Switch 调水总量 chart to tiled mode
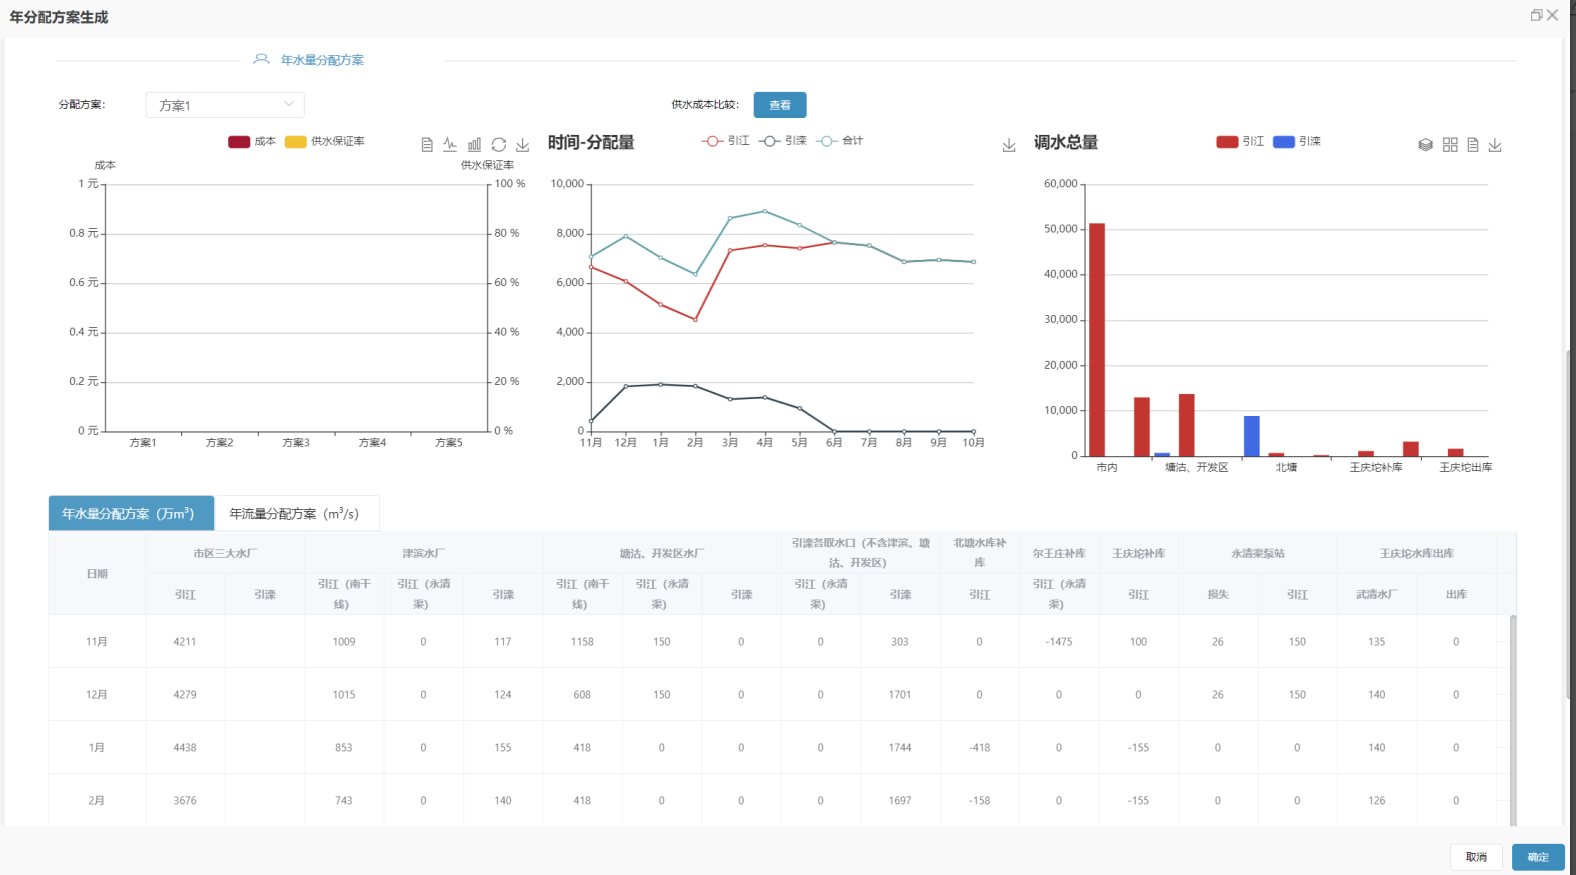The width and height of the screenshot is (1576, 875). click(x=1450, y=145)
